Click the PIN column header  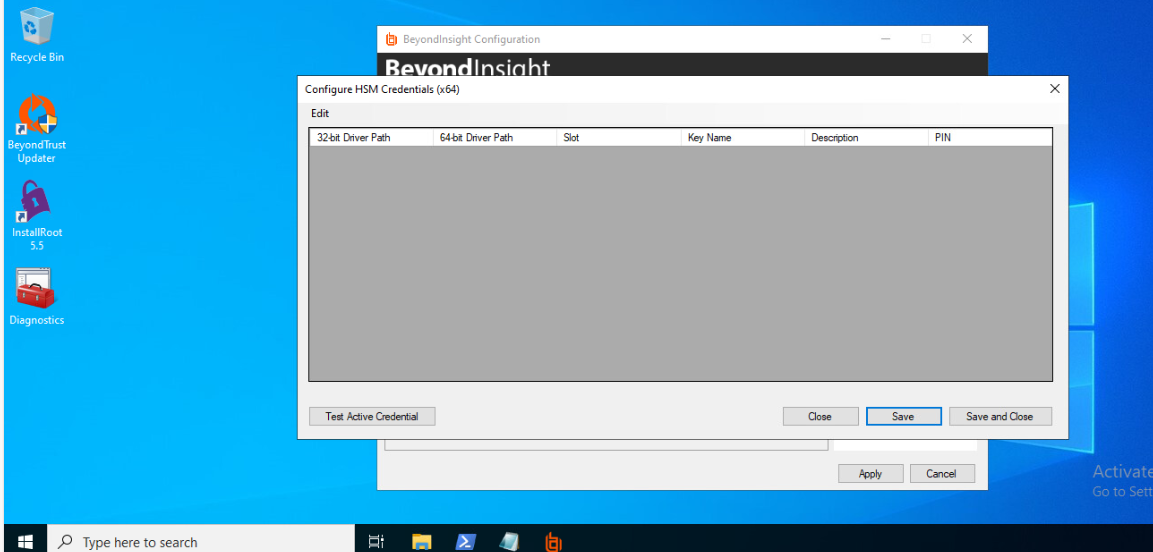tap(990, 137)
